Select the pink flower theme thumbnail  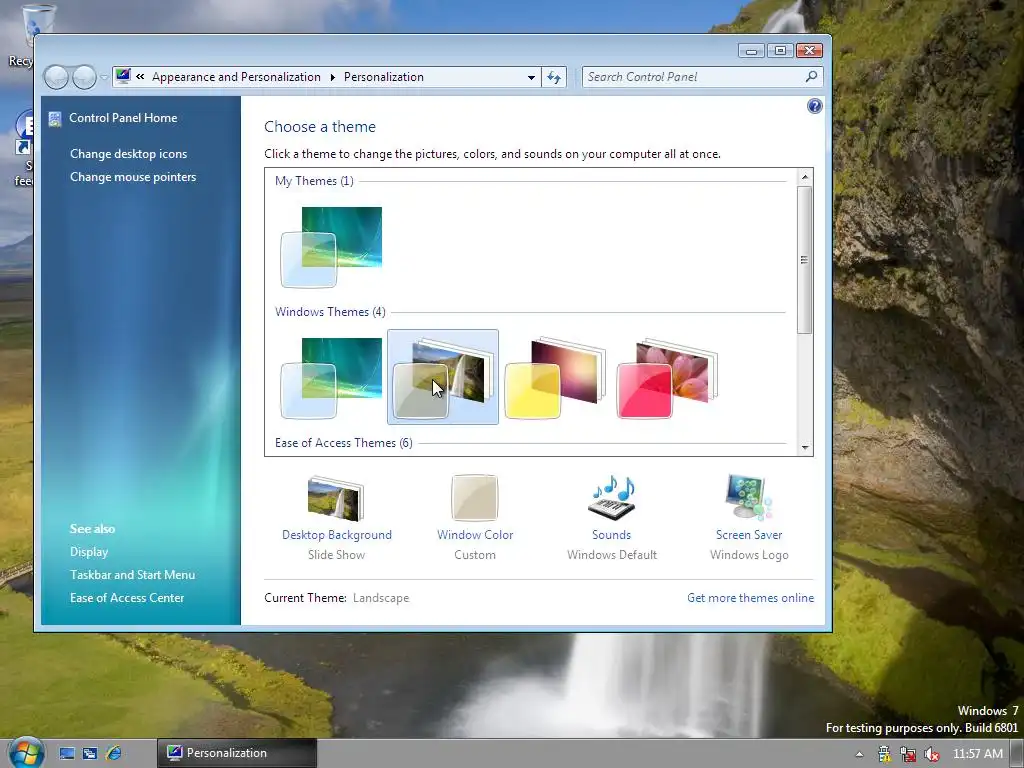tap(667, 377)
